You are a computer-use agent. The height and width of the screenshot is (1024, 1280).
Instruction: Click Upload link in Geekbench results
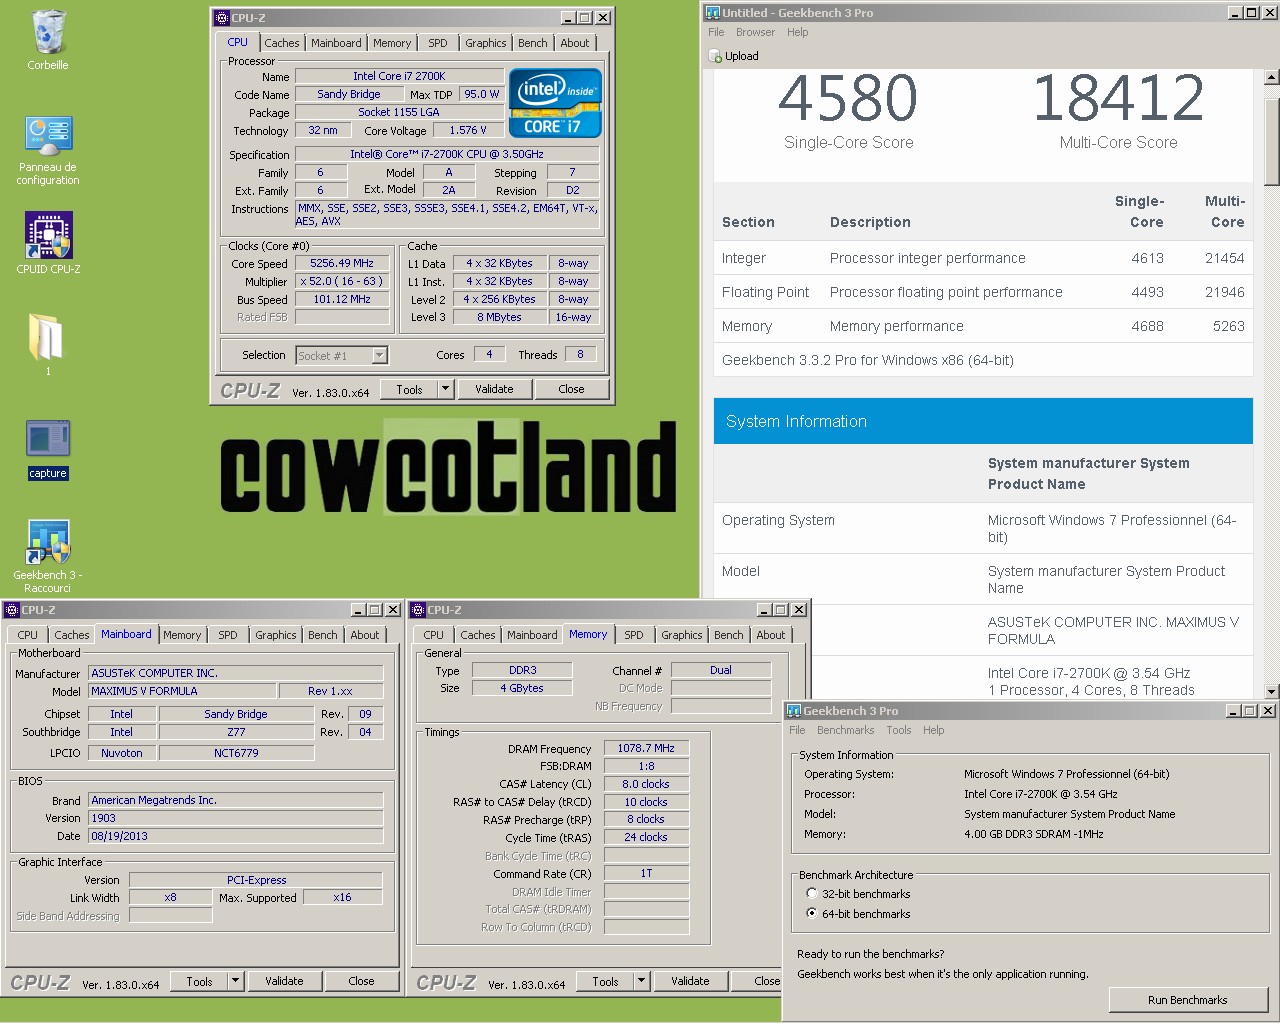tap(741, 56)
